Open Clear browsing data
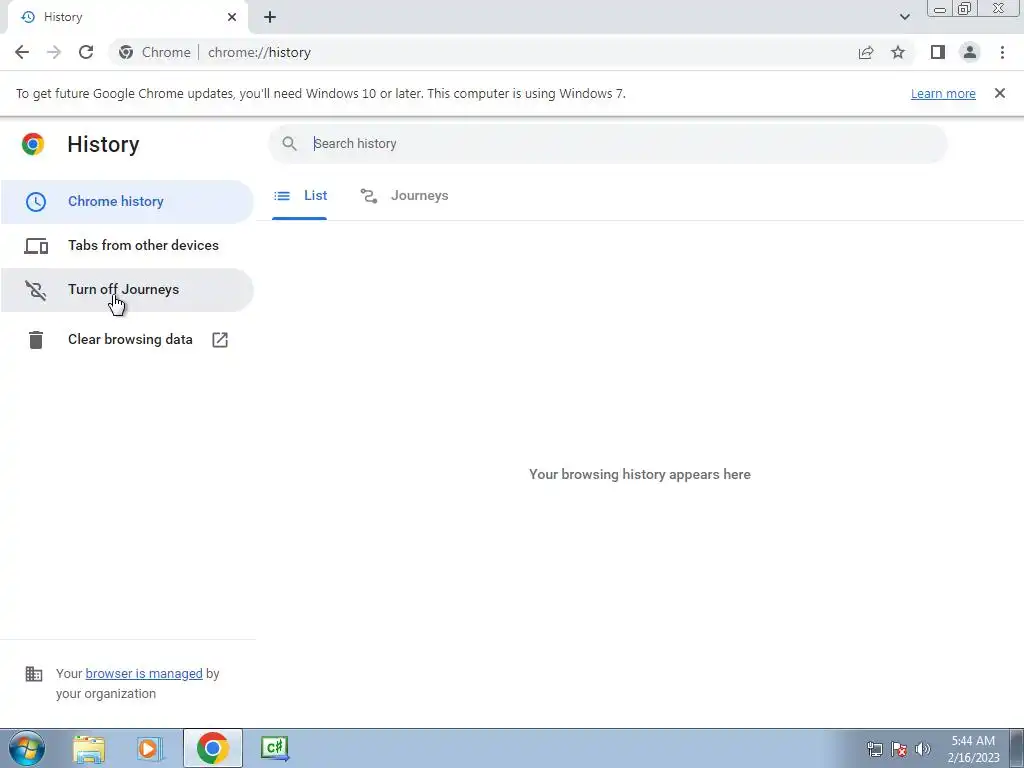 [x=127, y=340]
